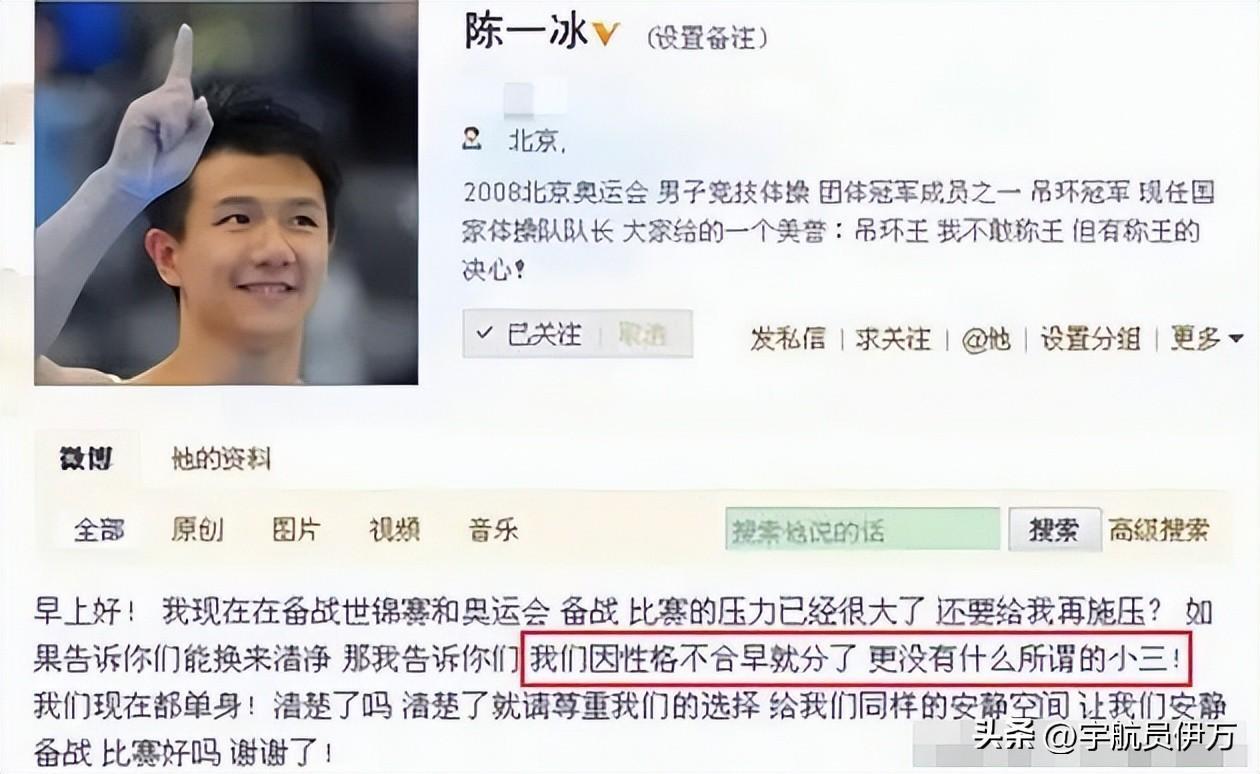The image size is (1260, 774).
Task: Click the checkmark on the 已关注 button
Action: [x=485, y=333]
